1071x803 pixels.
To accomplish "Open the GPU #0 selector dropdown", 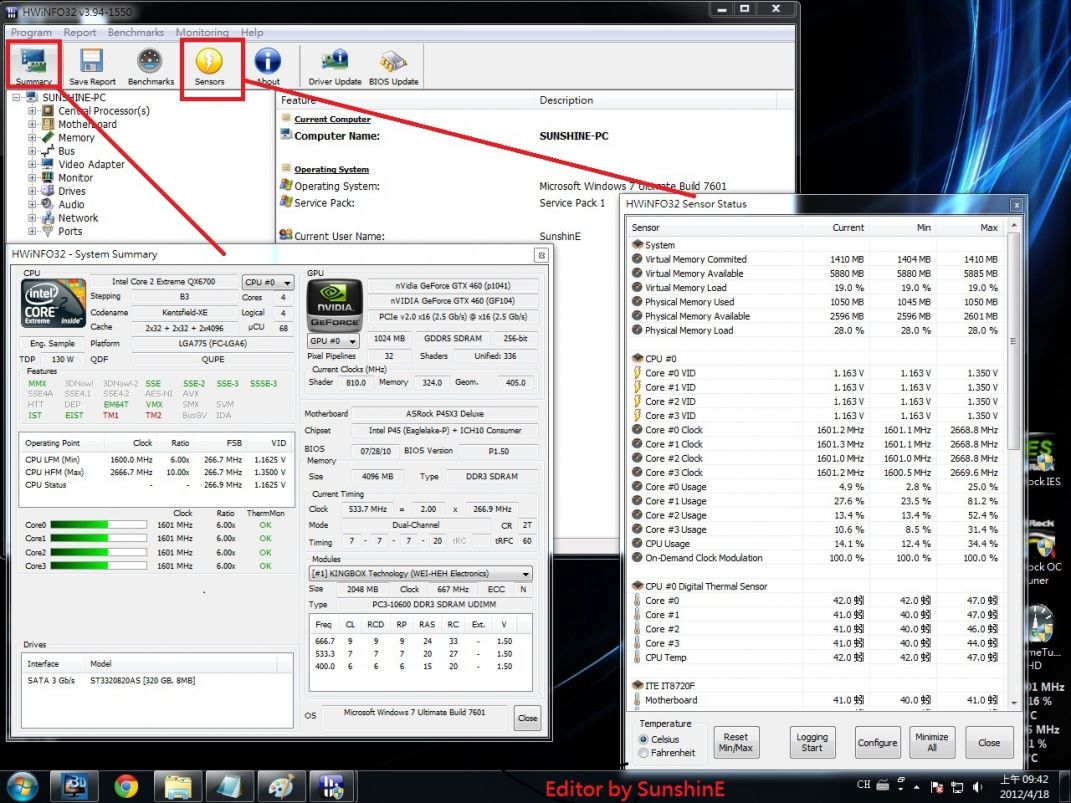I will coord(333,340).
